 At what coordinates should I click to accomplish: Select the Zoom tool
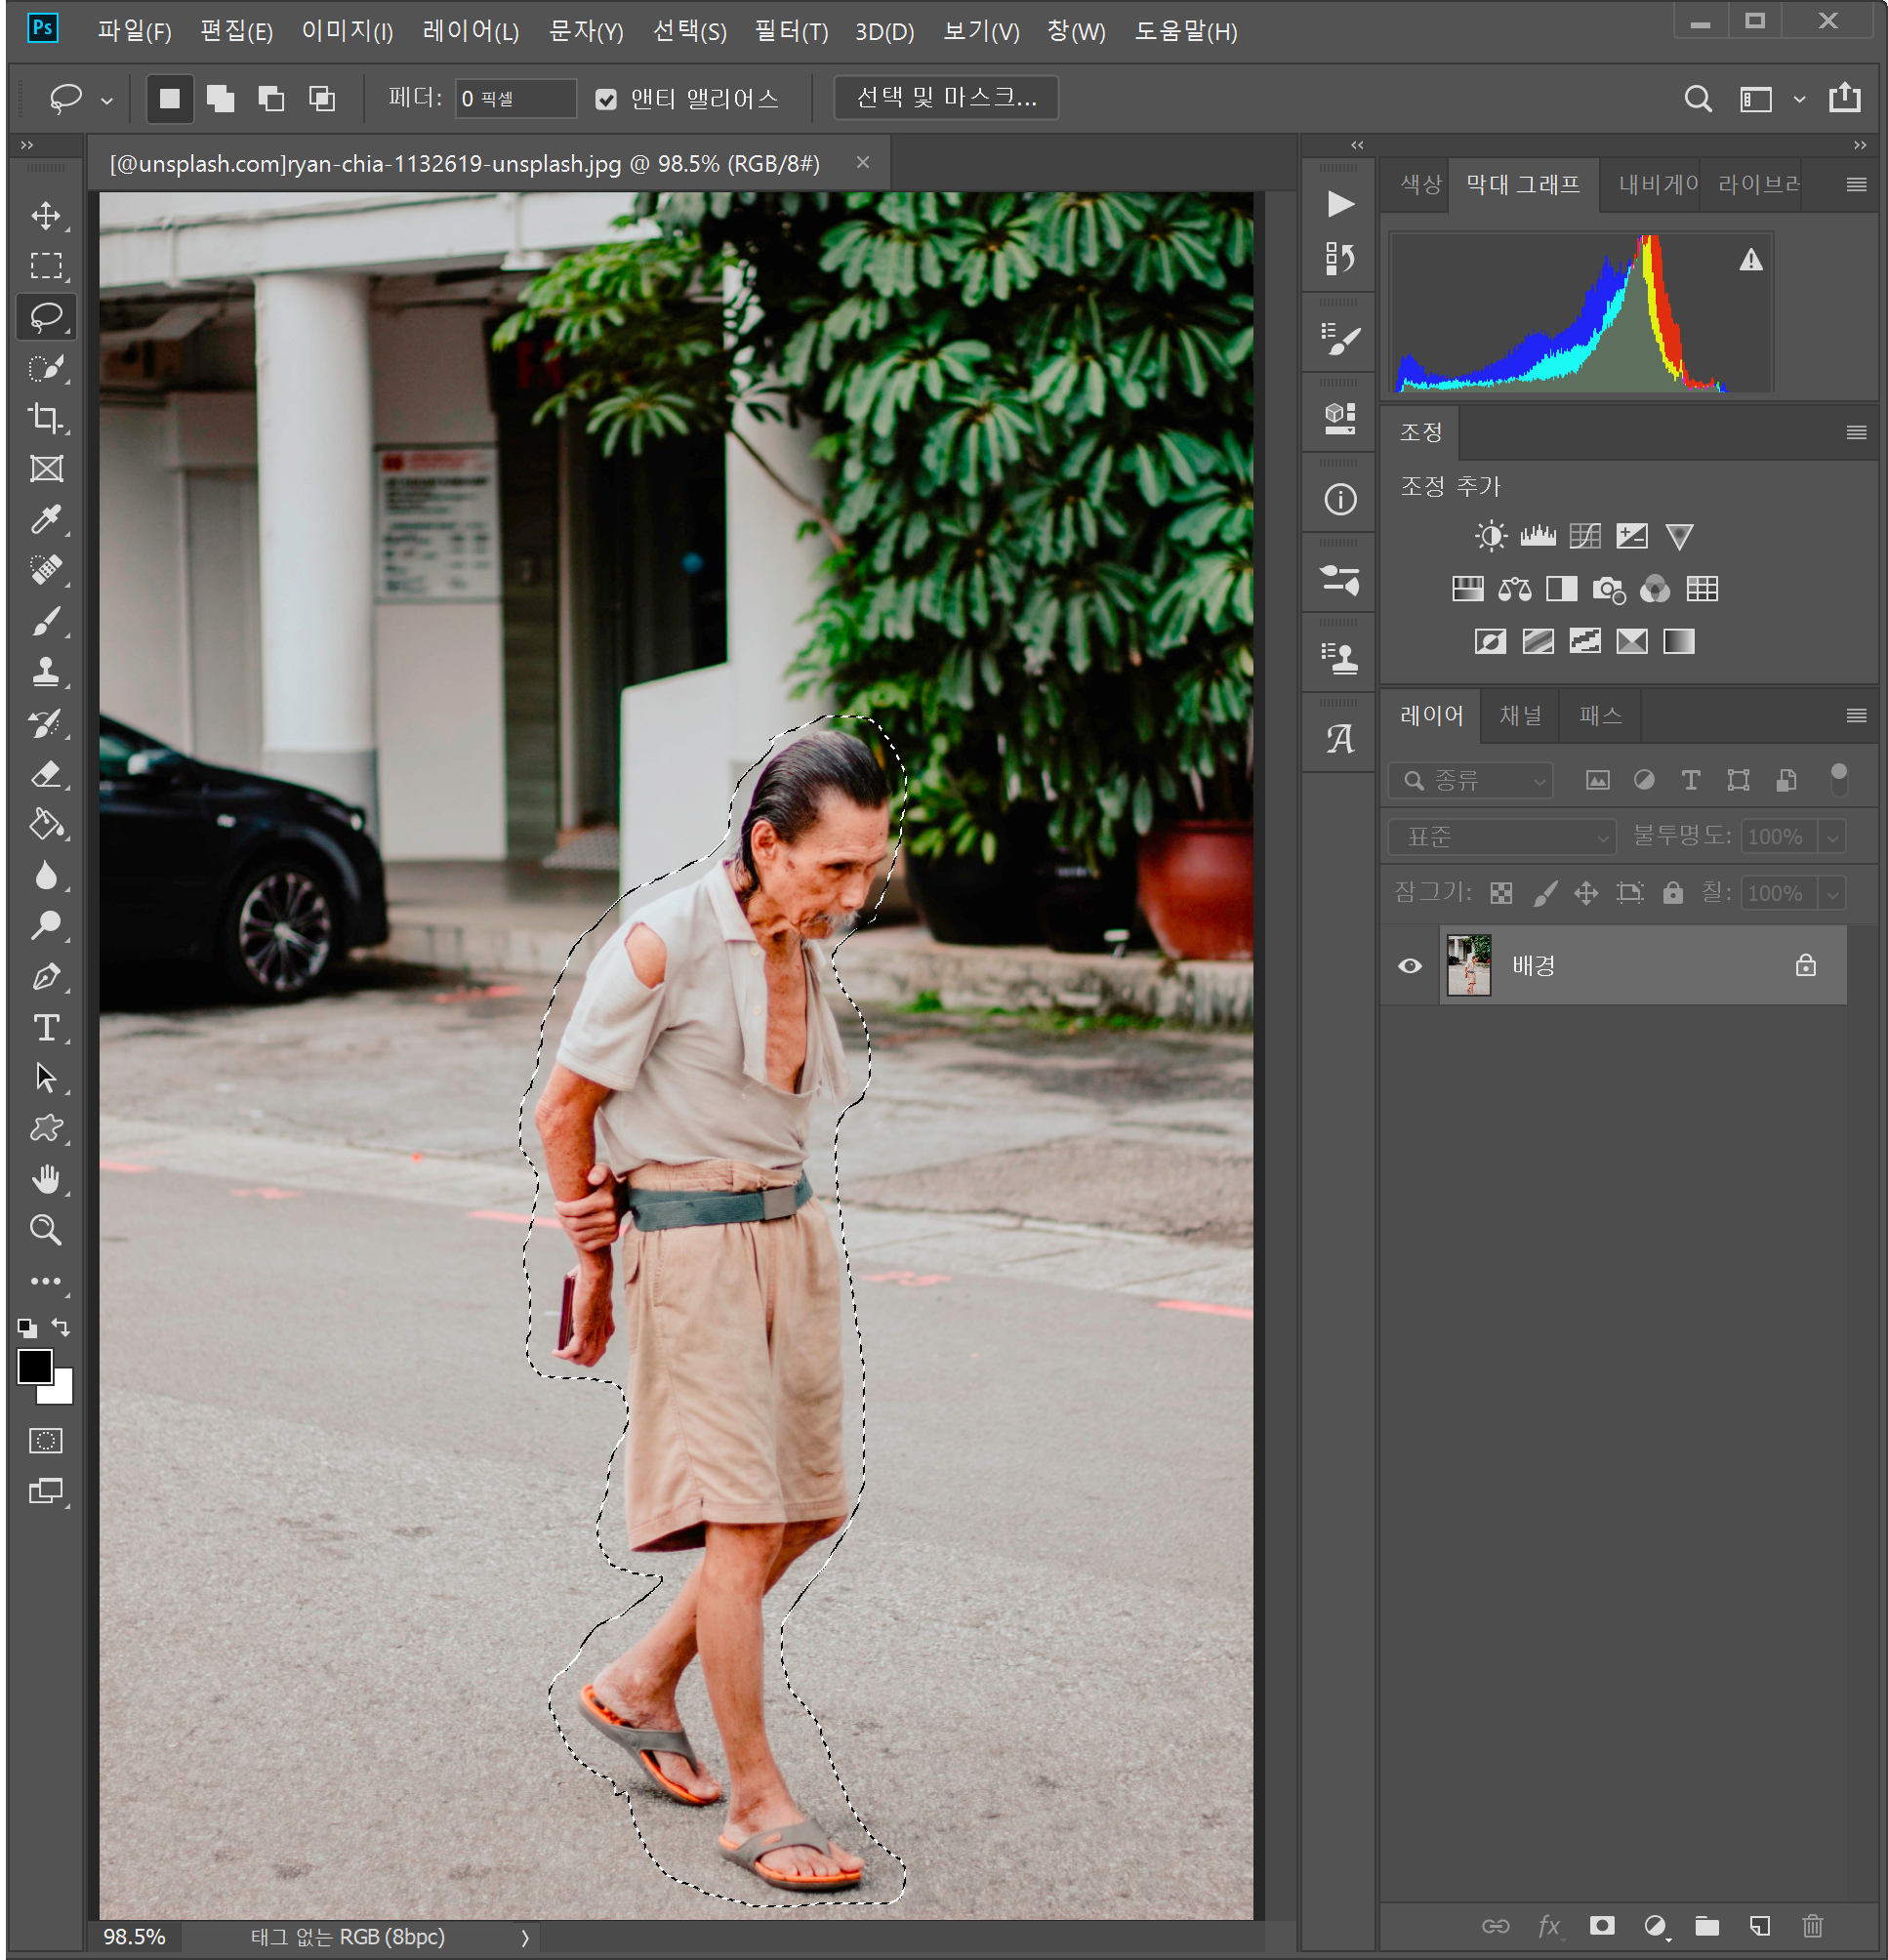pos(46,1230)
